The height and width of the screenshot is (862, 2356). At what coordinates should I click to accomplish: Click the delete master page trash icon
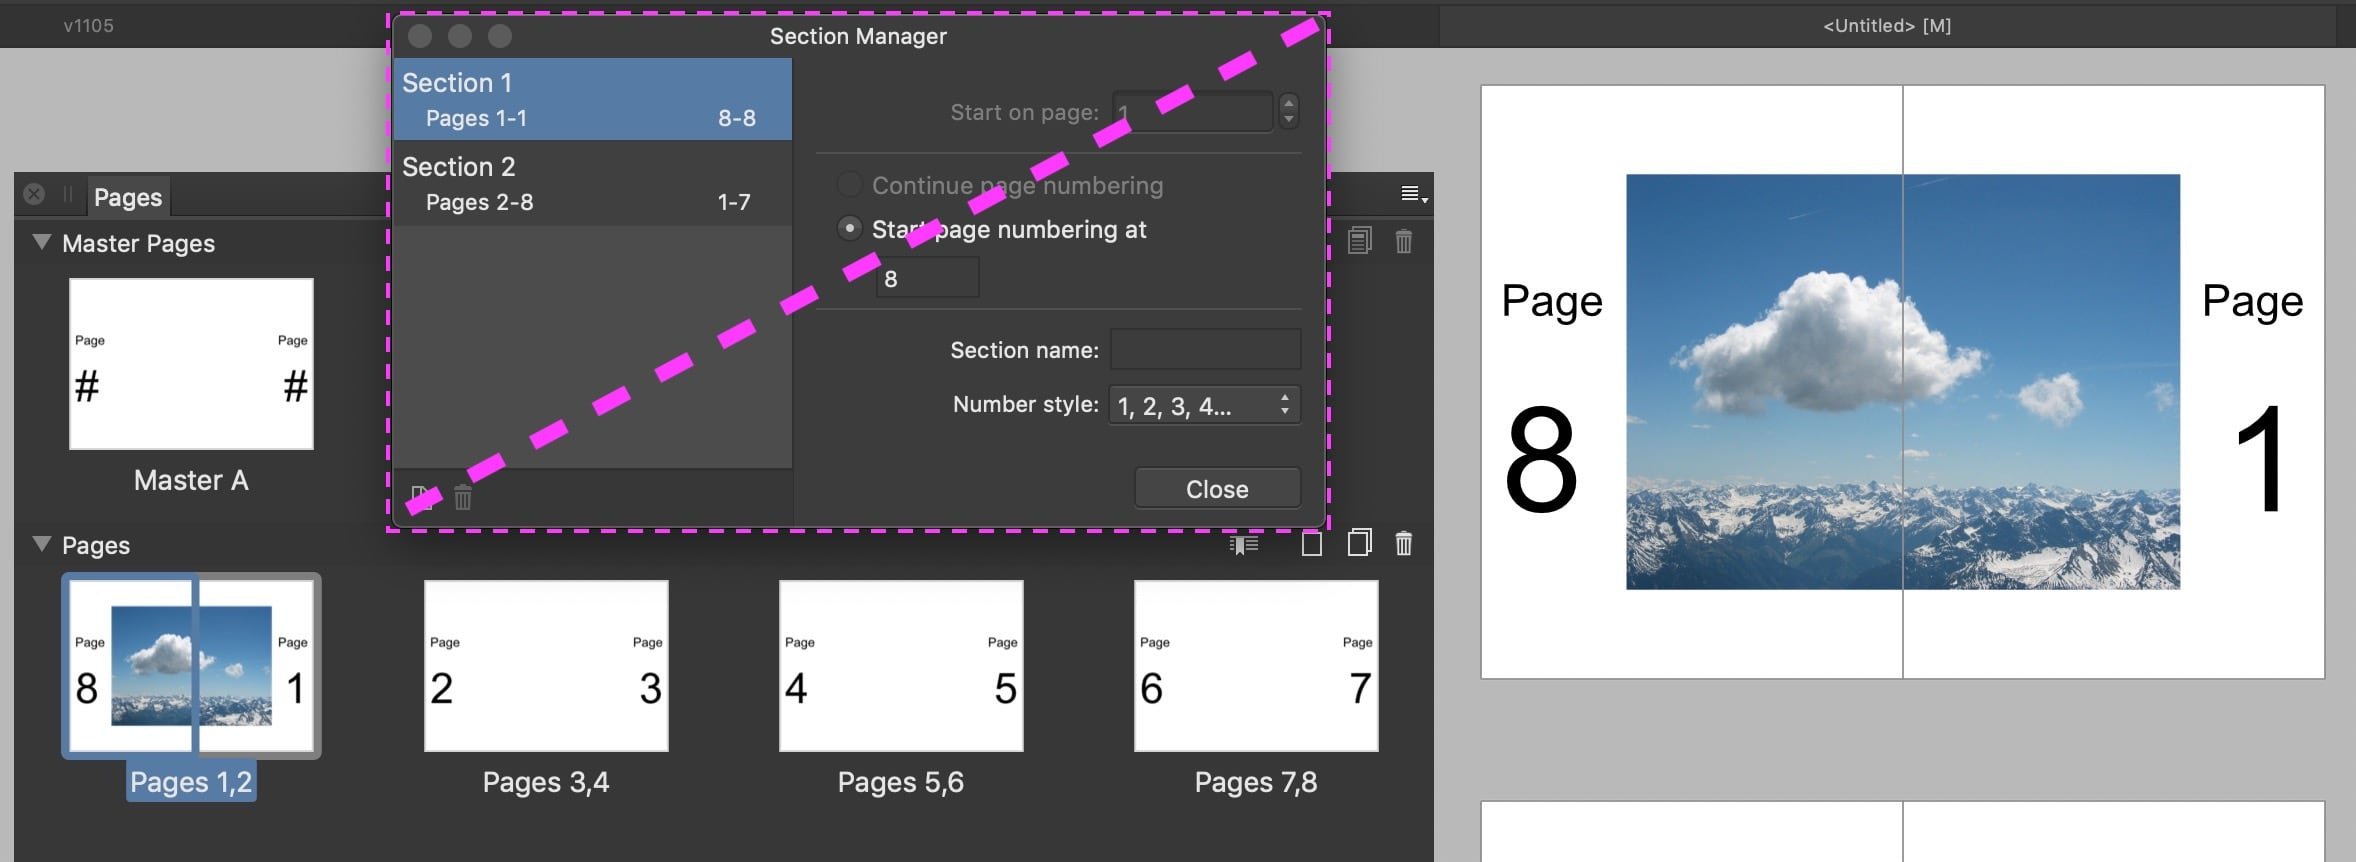click(1404, 241)
